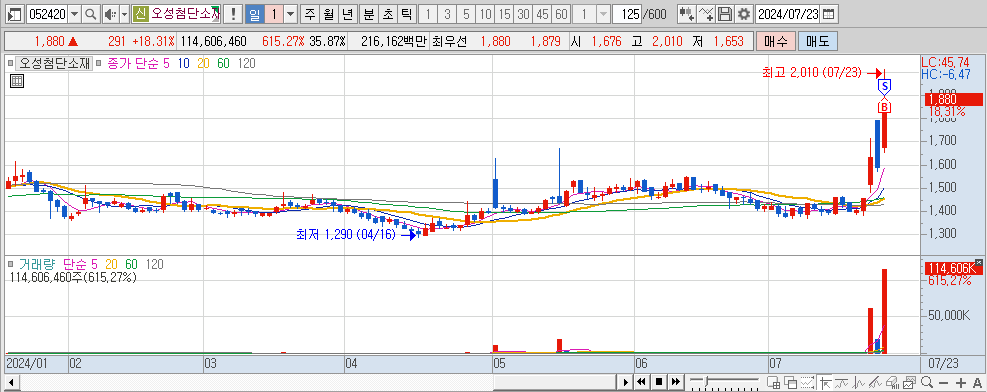
Task: Switch to 분 minute chart period
Action: (x=369, y=14)
